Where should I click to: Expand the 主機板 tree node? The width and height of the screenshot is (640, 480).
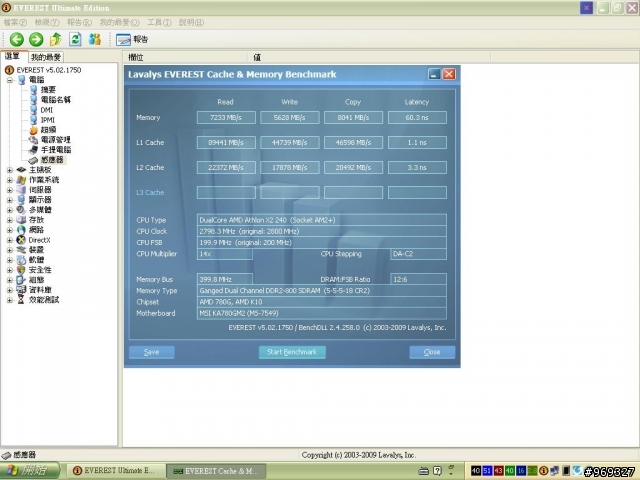[10, 170]
